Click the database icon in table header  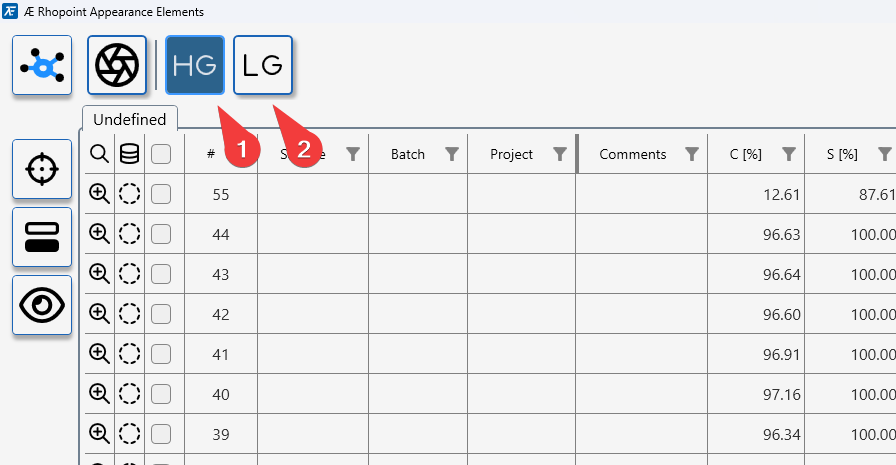(x=129, y=154)
